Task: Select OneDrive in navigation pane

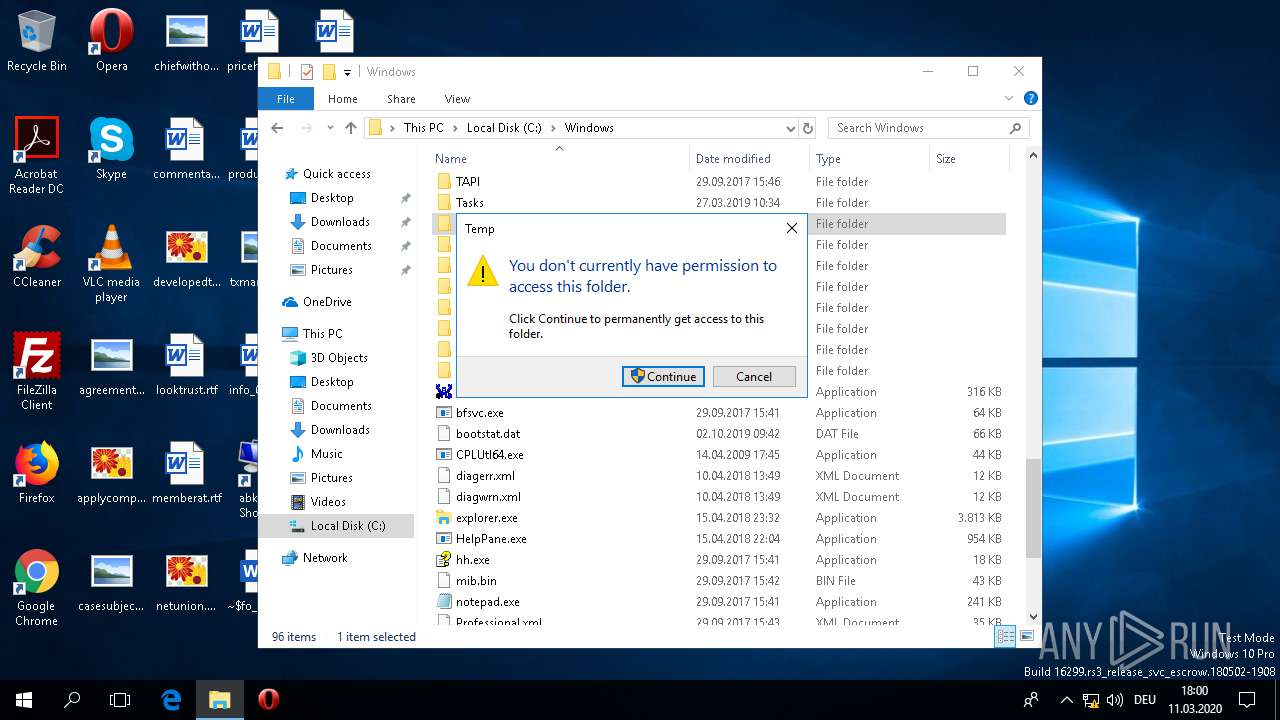Action: 327,302
